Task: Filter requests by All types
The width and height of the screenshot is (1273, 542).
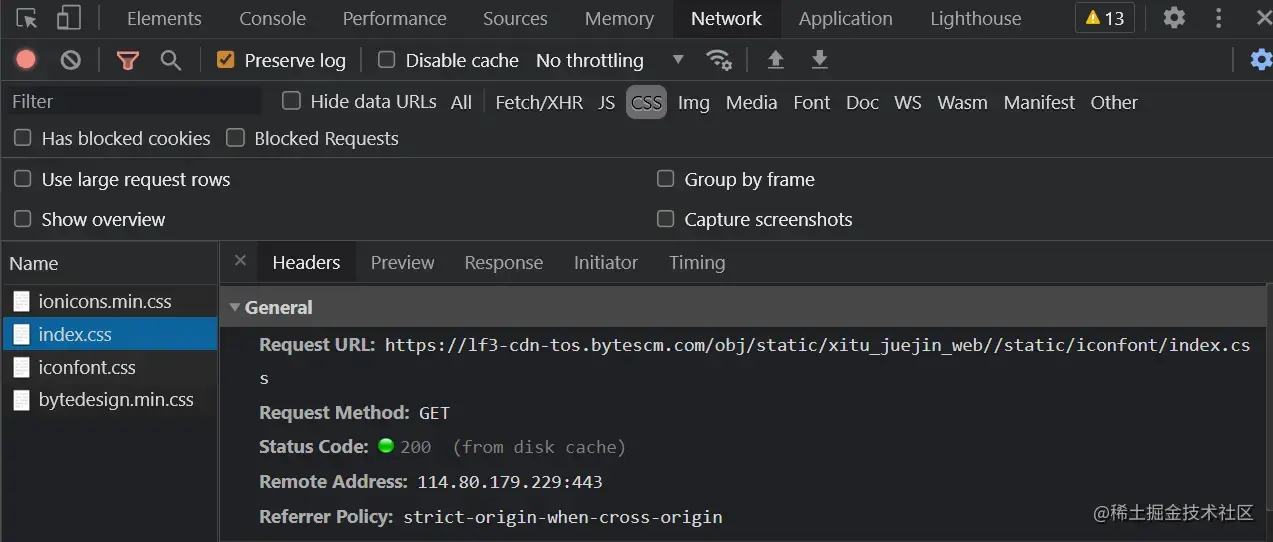Action: coord(461,102)
